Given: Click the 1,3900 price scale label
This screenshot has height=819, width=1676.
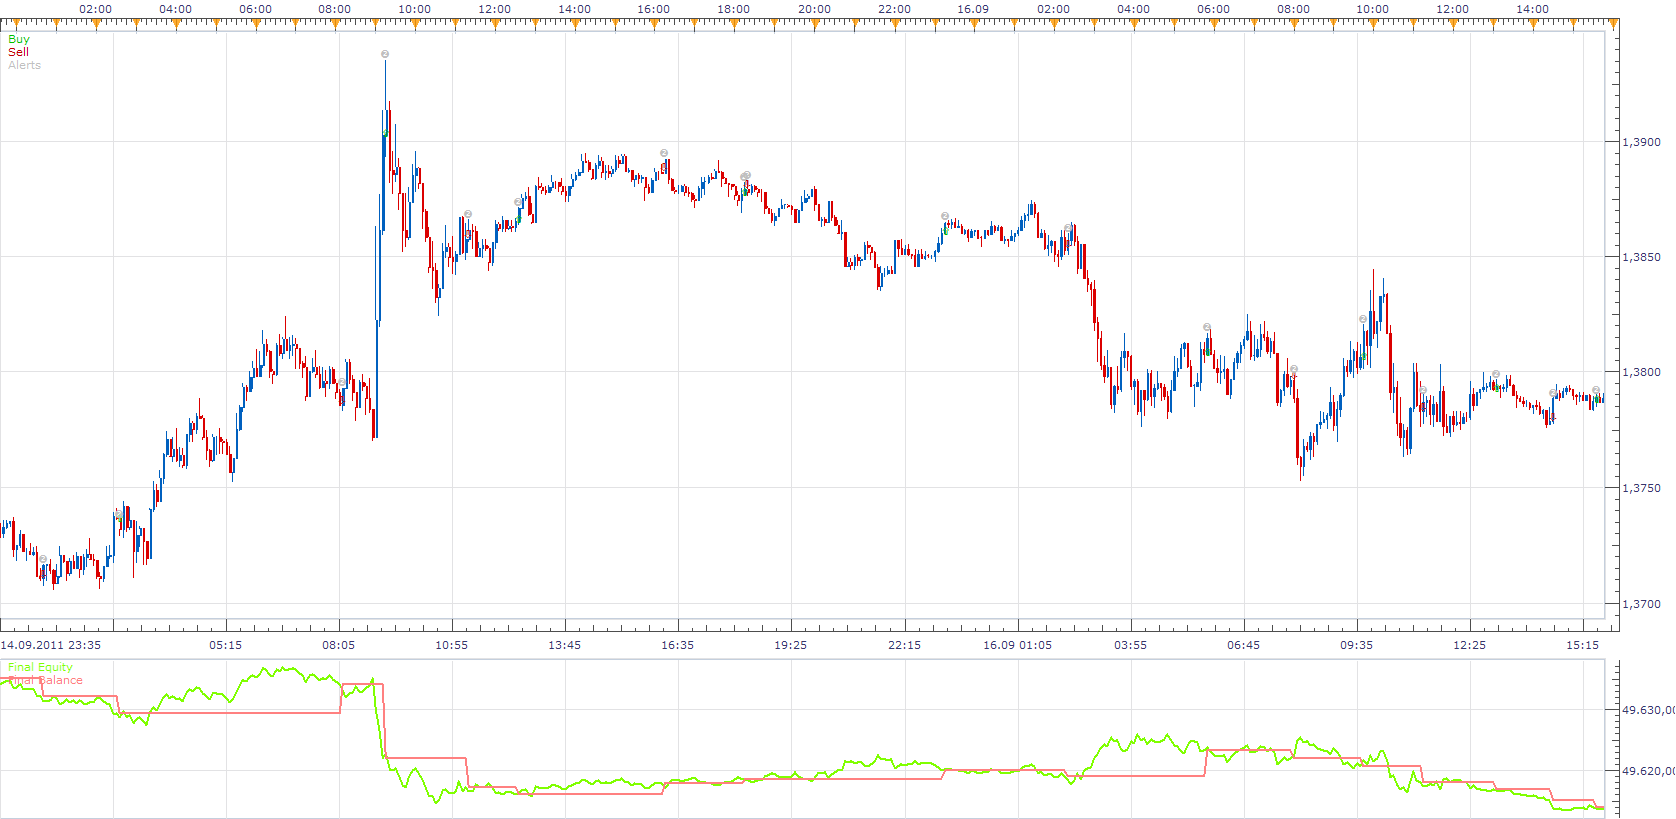Looking at the screenshot, I should (1641, 142).
